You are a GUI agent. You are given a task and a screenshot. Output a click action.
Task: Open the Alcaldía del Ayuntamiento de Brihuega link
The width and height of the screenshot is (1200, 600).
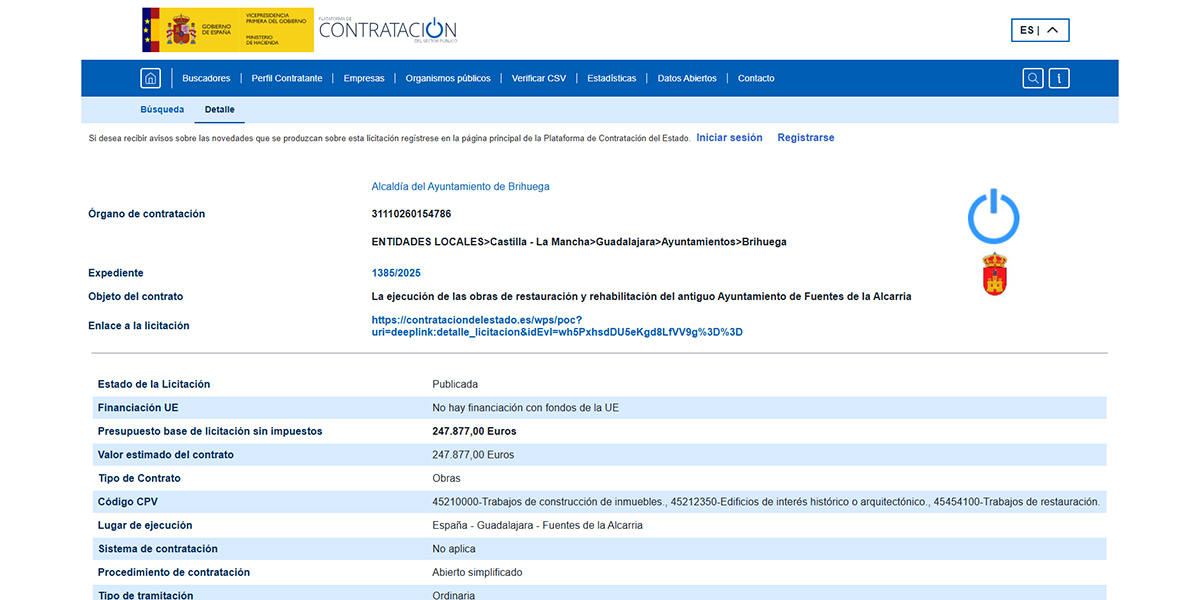[x=460, y=186]
